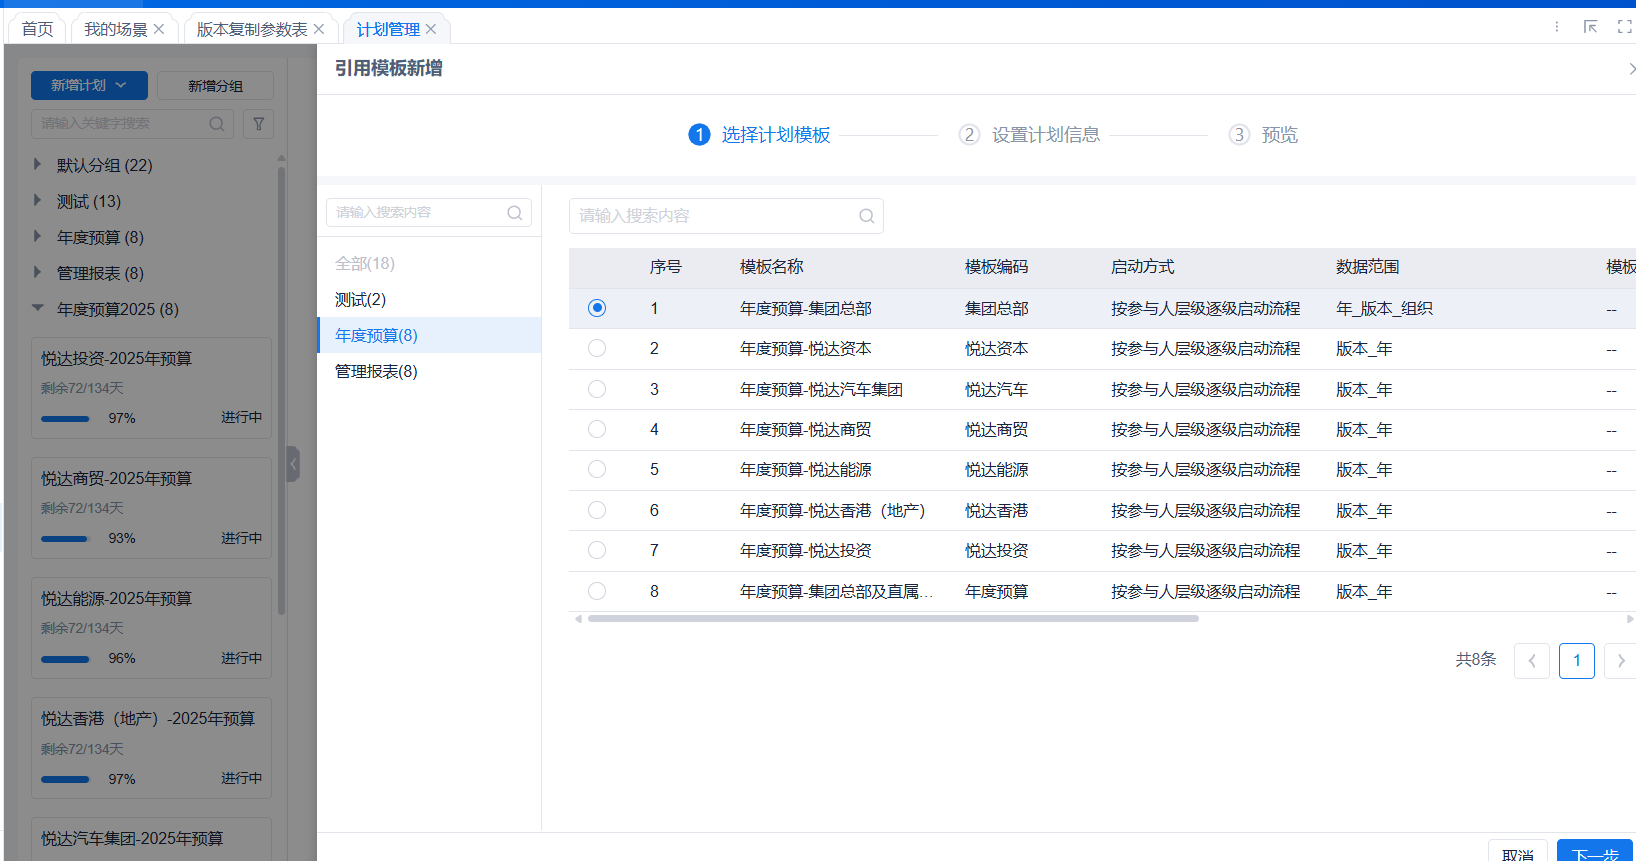Click the fullscreen icon at top right

(x=1624, y=27)
